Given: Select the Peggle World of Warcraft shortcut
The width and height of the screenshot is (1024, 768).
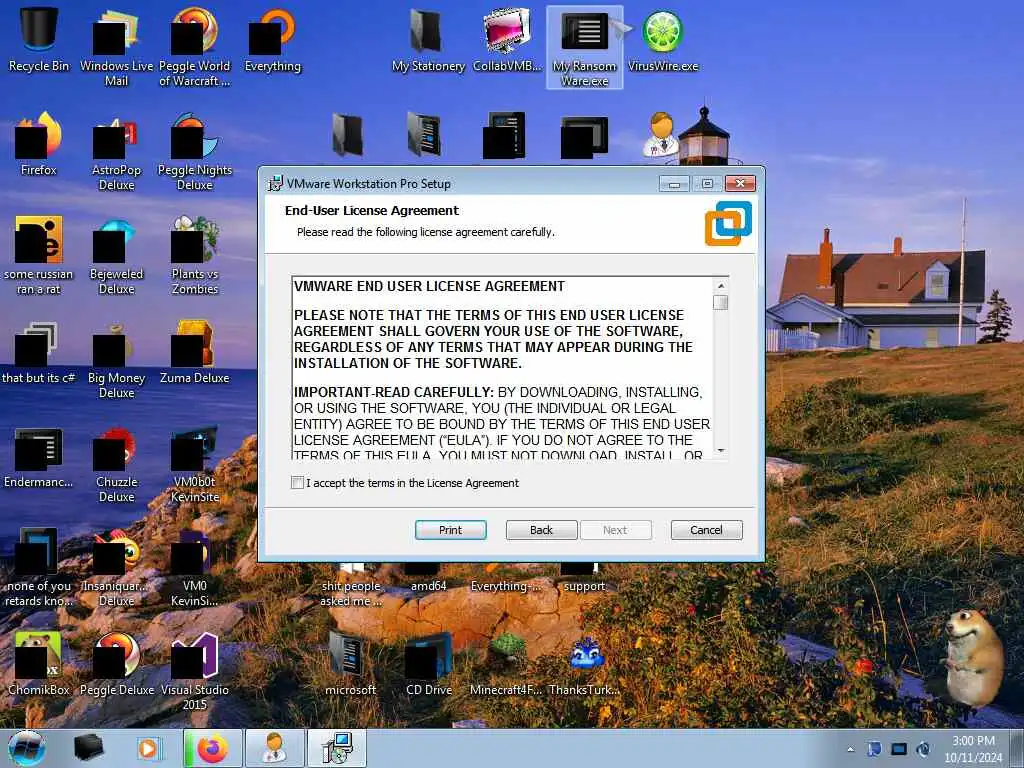Looking at the screenshot, I should pyautogui.click(x=195, y=46).
